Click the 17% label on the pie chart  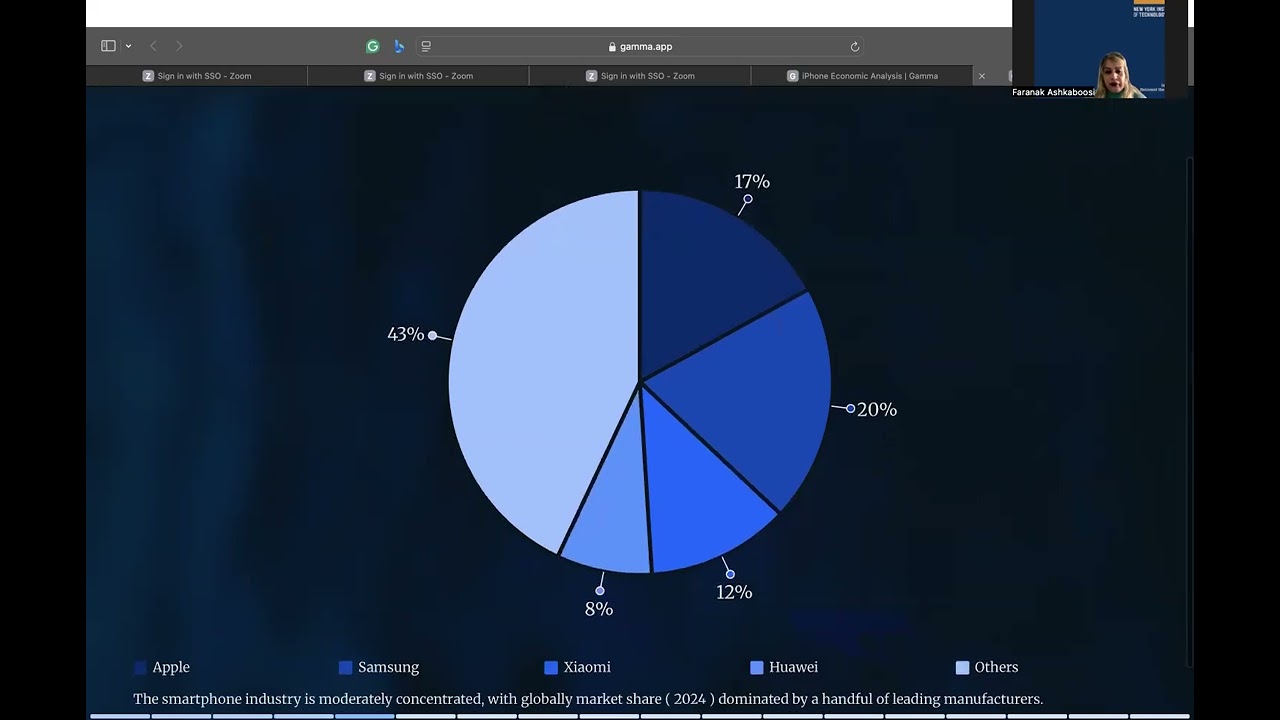[x=752, y=181]
